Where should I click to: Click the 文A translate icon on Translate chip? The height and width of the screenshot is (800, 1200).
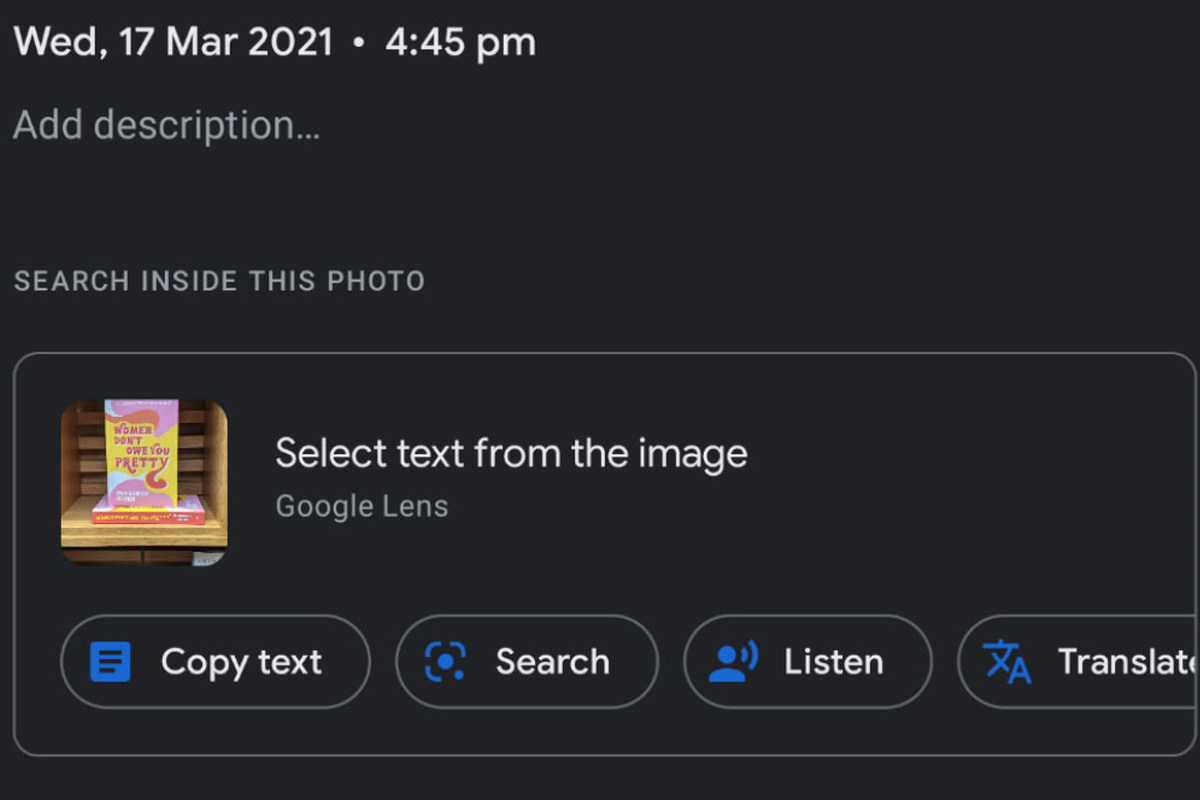[x=1007, y=662]
